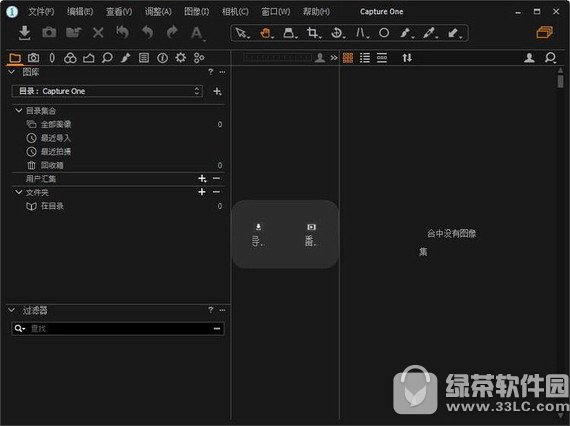Open 过滤器 panel help question mark
Image resolution: width=570 pixels, height=426 pixels.
pyautogui.click(x=210, y=310)
